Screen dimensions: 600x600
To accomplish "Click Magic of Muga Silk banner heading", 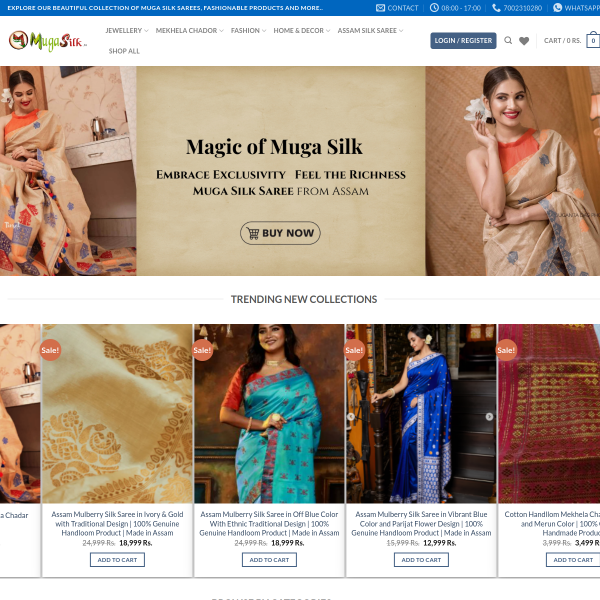I will click(274, 147).
